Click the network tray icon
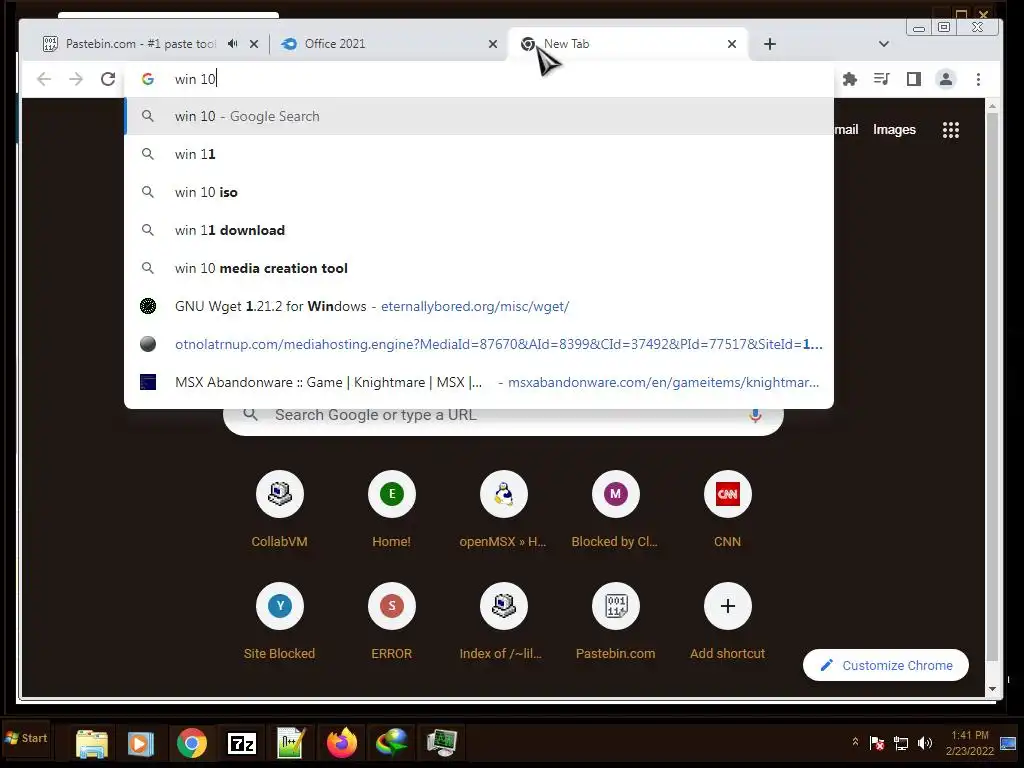1024x768 pixels. click(x=901, y=743)
